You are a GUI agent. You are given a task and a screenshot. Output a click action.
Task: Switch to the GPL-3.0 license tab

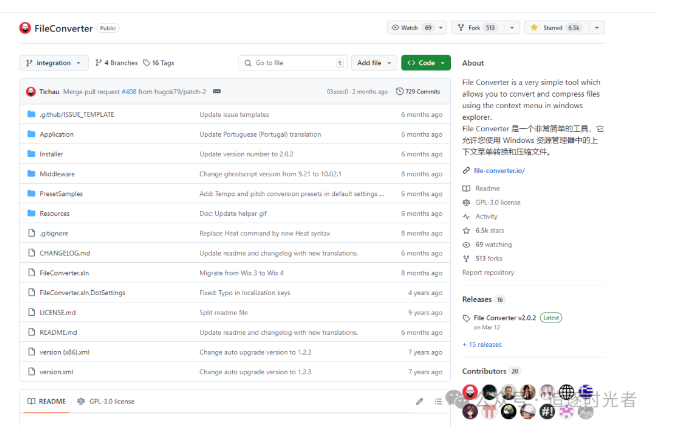click(x=106, y=401)
